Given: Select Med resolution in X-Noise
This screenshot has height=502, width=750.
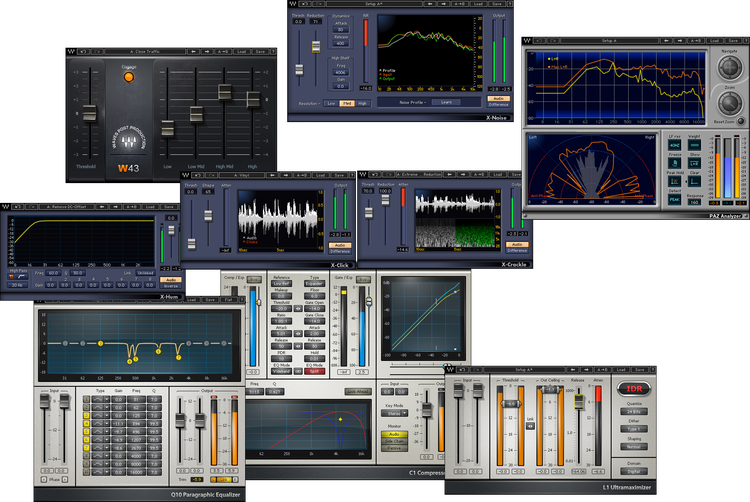Looking at the screenshot, I should click(x=346, y=102).
